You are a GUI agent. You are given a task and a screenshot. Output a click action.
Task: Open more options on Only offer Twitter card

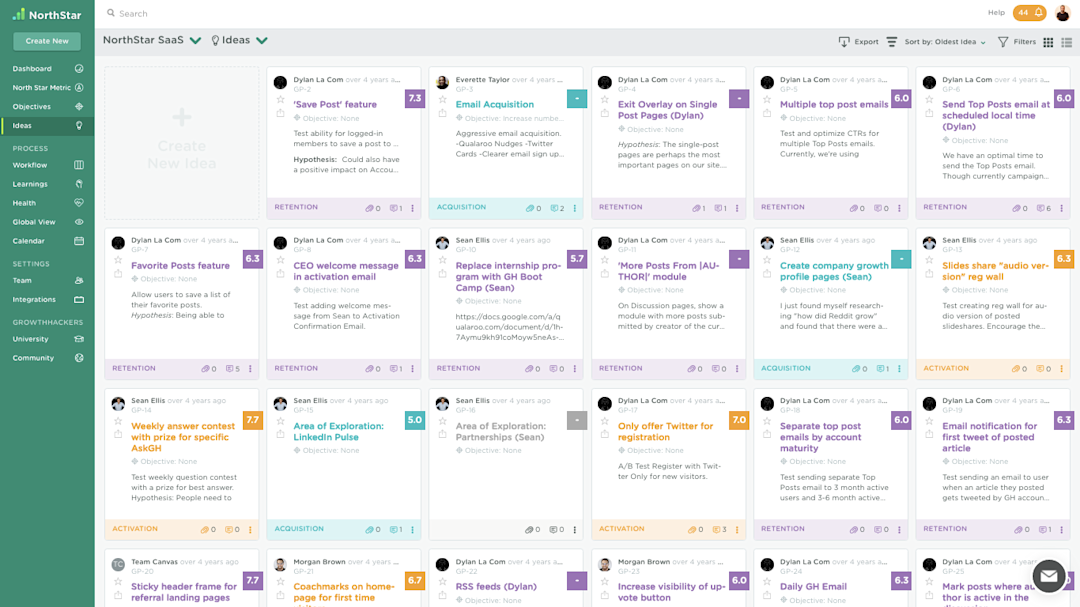pyautogui.click(x=737, y=530)
